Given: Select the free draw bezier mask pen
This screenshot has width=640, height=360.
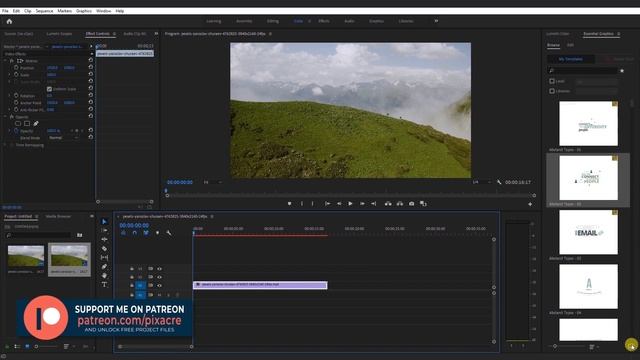Looking at the screenshot, I should [36, 124].
